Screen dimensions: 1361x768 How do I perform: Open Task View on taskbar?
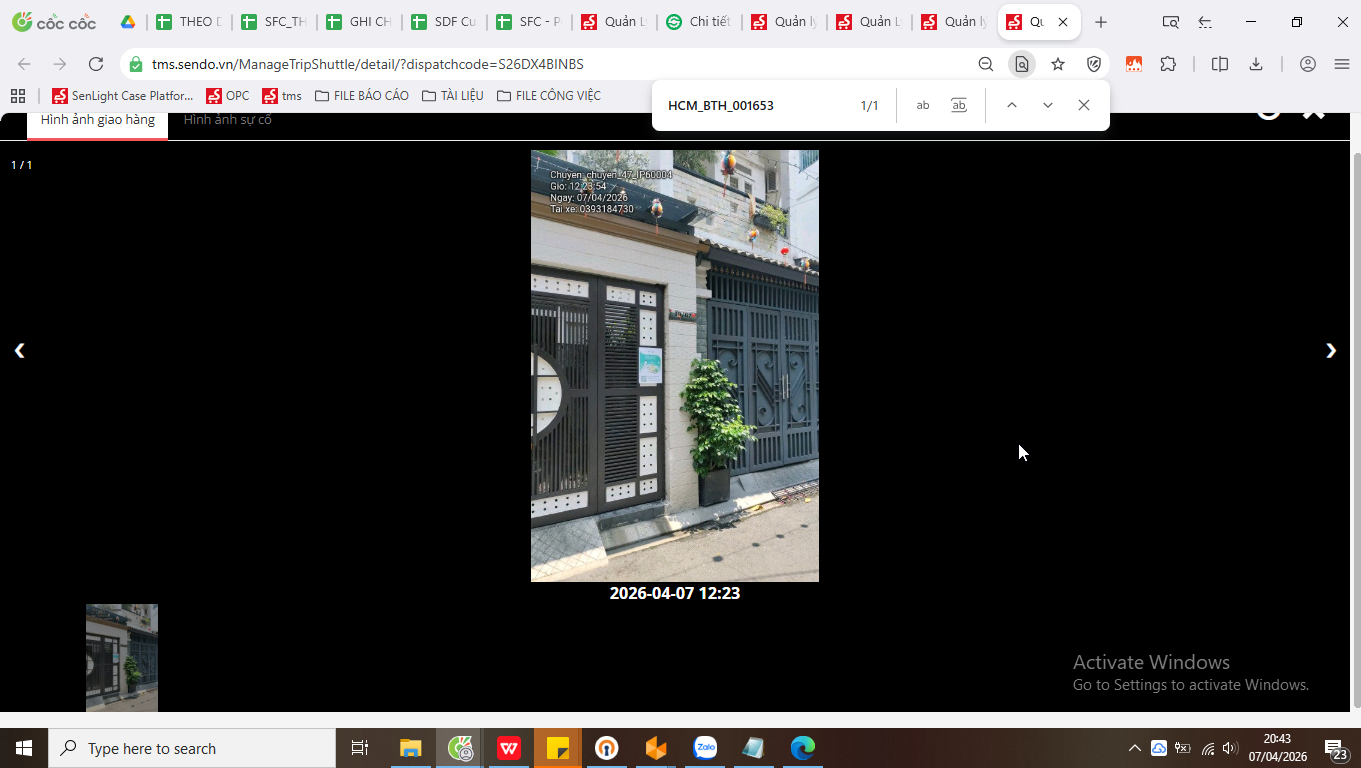[x=360, y=748]
